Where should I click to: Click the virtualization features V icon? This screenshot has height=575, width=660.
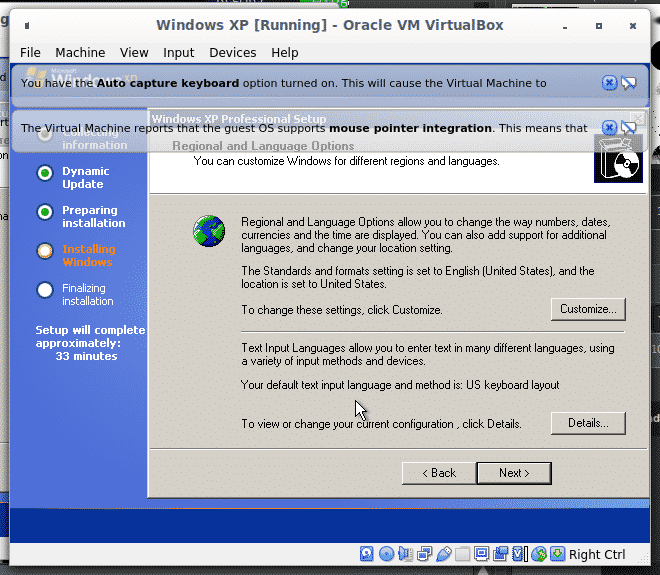(519, 554)
